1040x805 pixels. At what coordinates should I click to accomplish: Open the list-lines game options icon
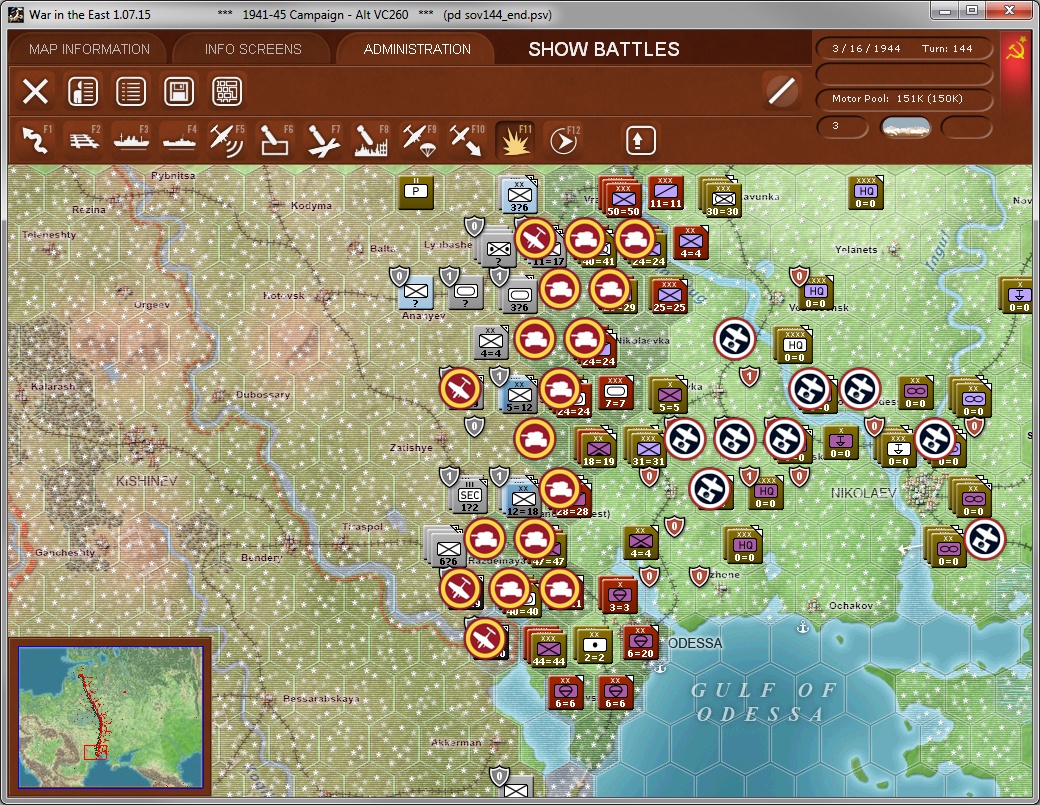point(131,92)
